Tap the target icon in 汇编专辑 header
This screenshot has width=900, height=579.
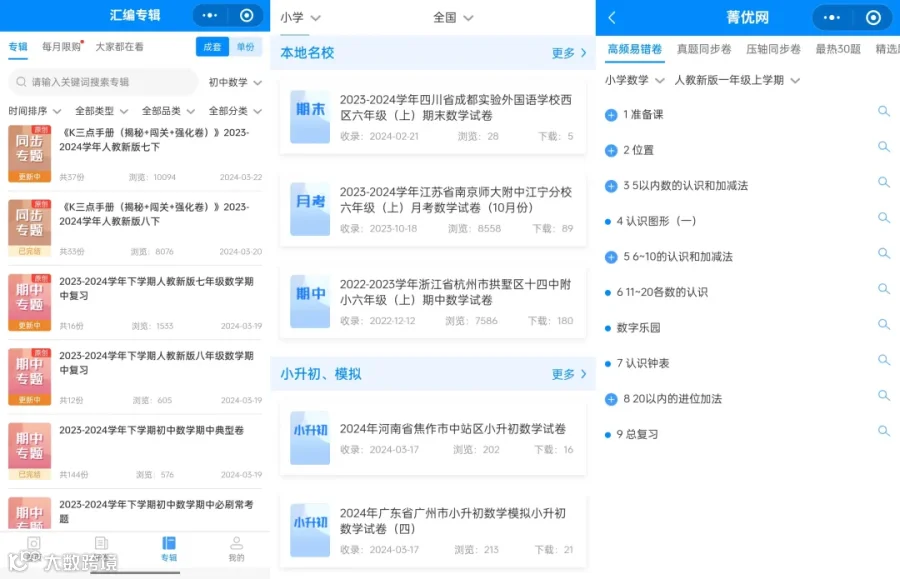(247, 15)
